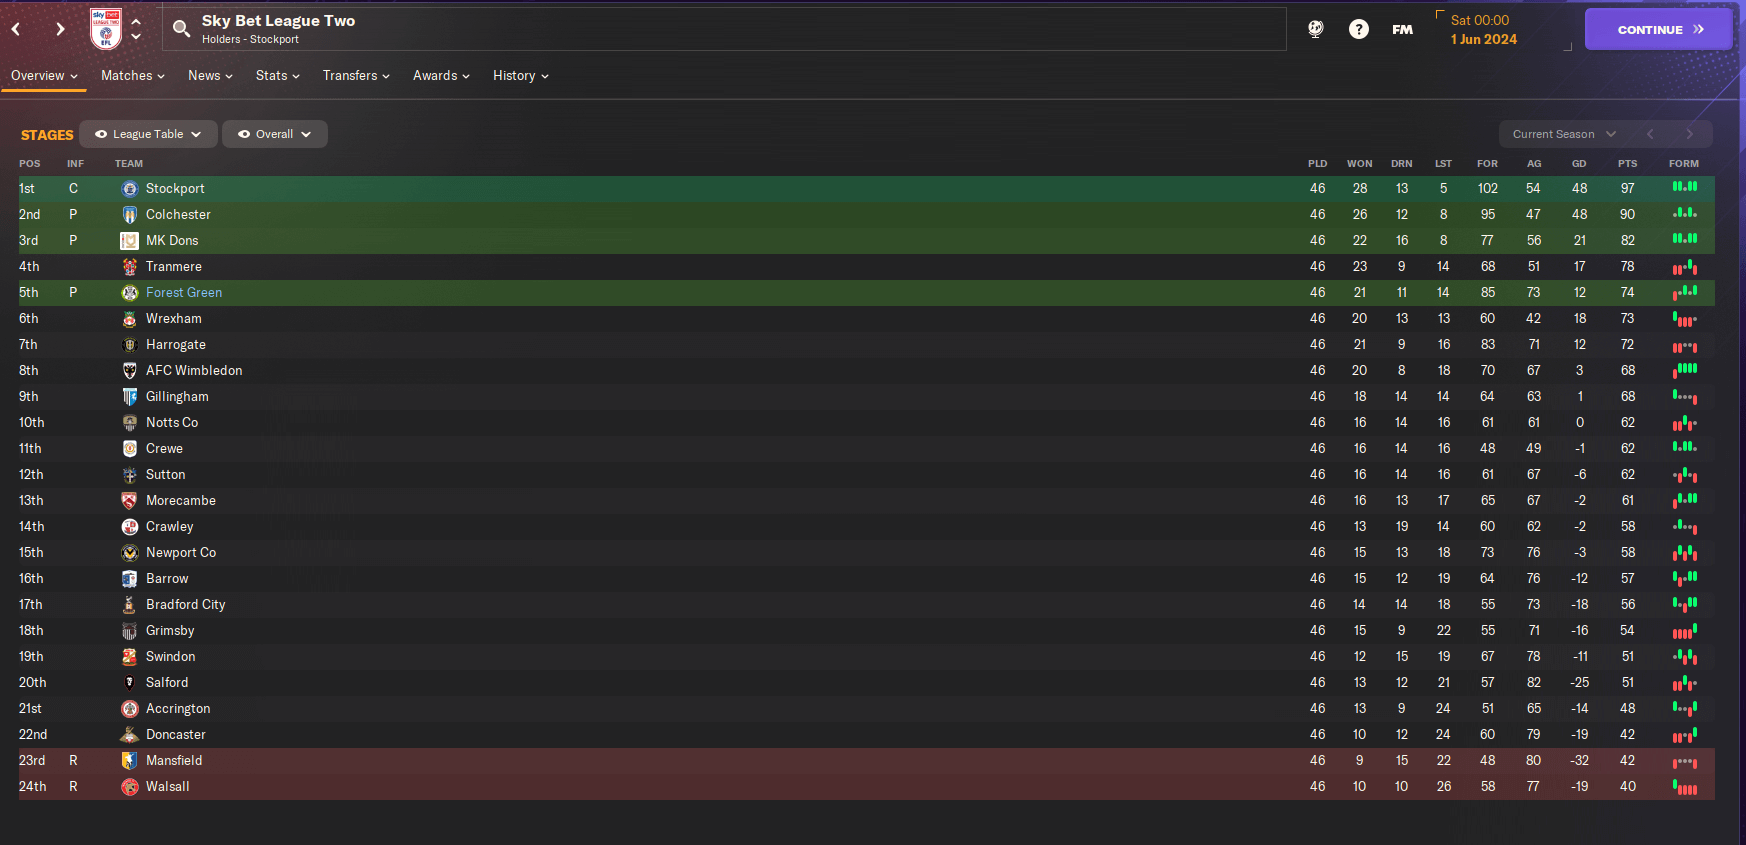1746x845 pixels.
Task: Go to next season arrow
Action: [x=1689, y=134]
